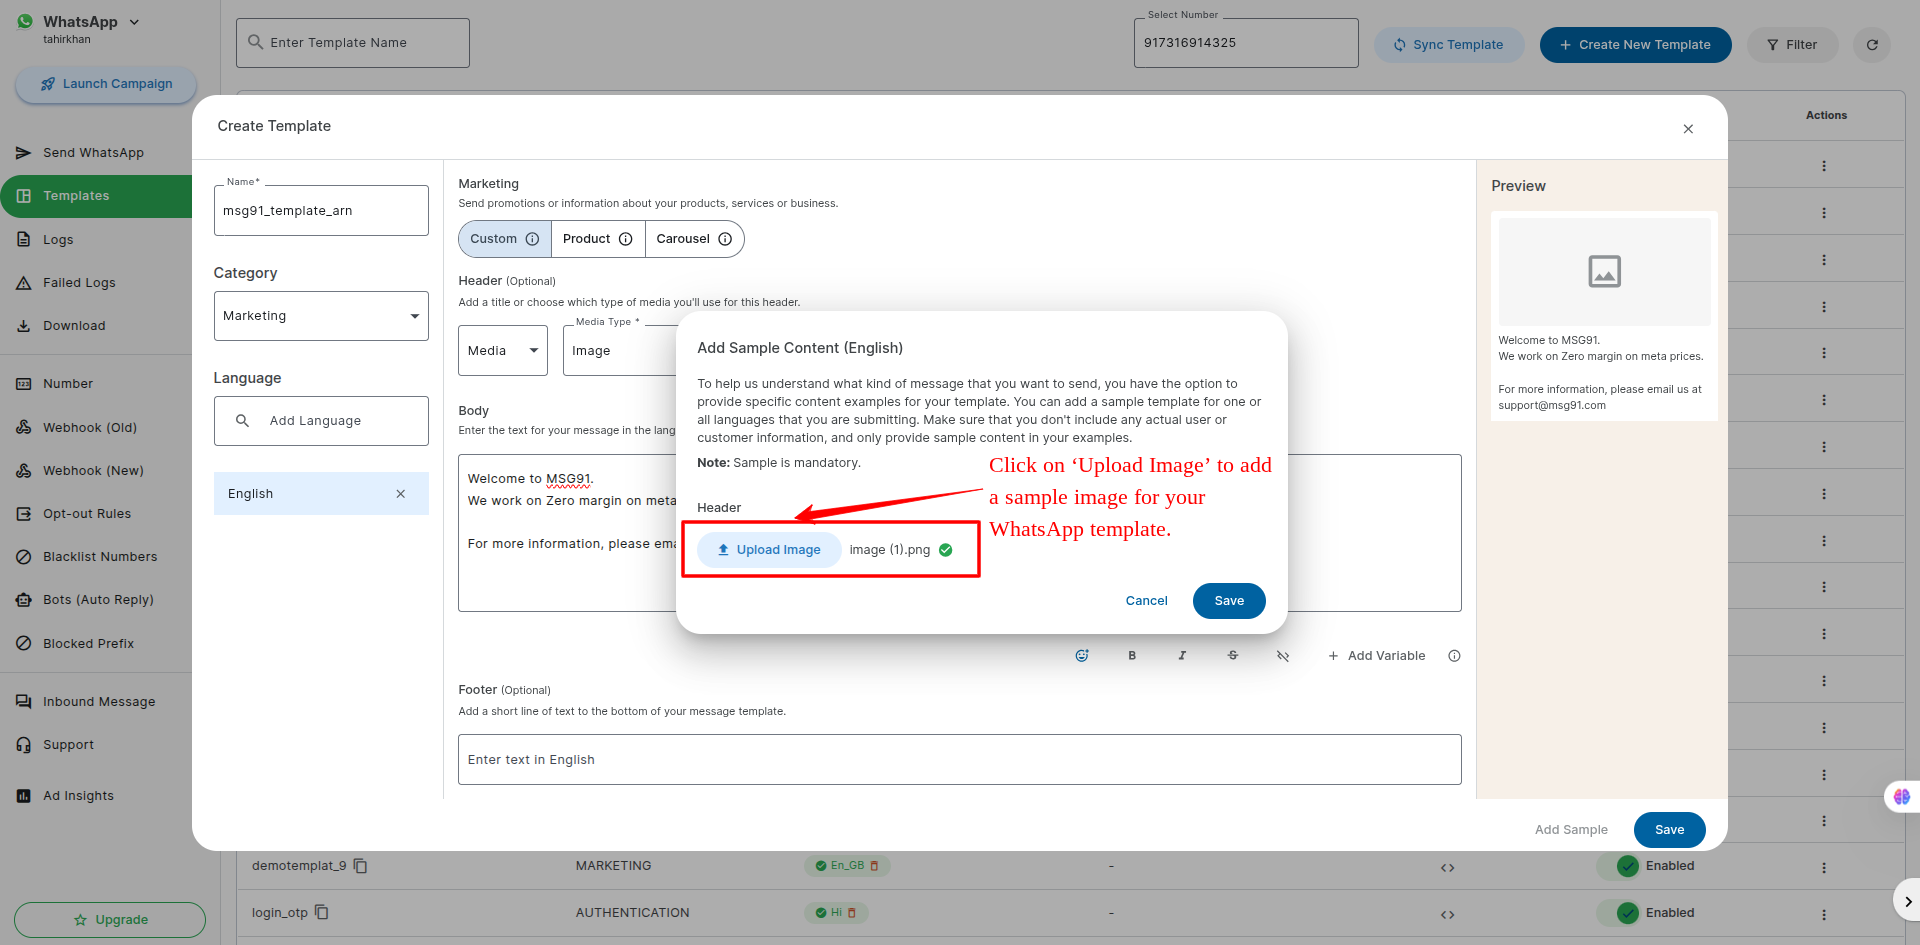Open actions menu for demotemplat_9 row

1824,868
